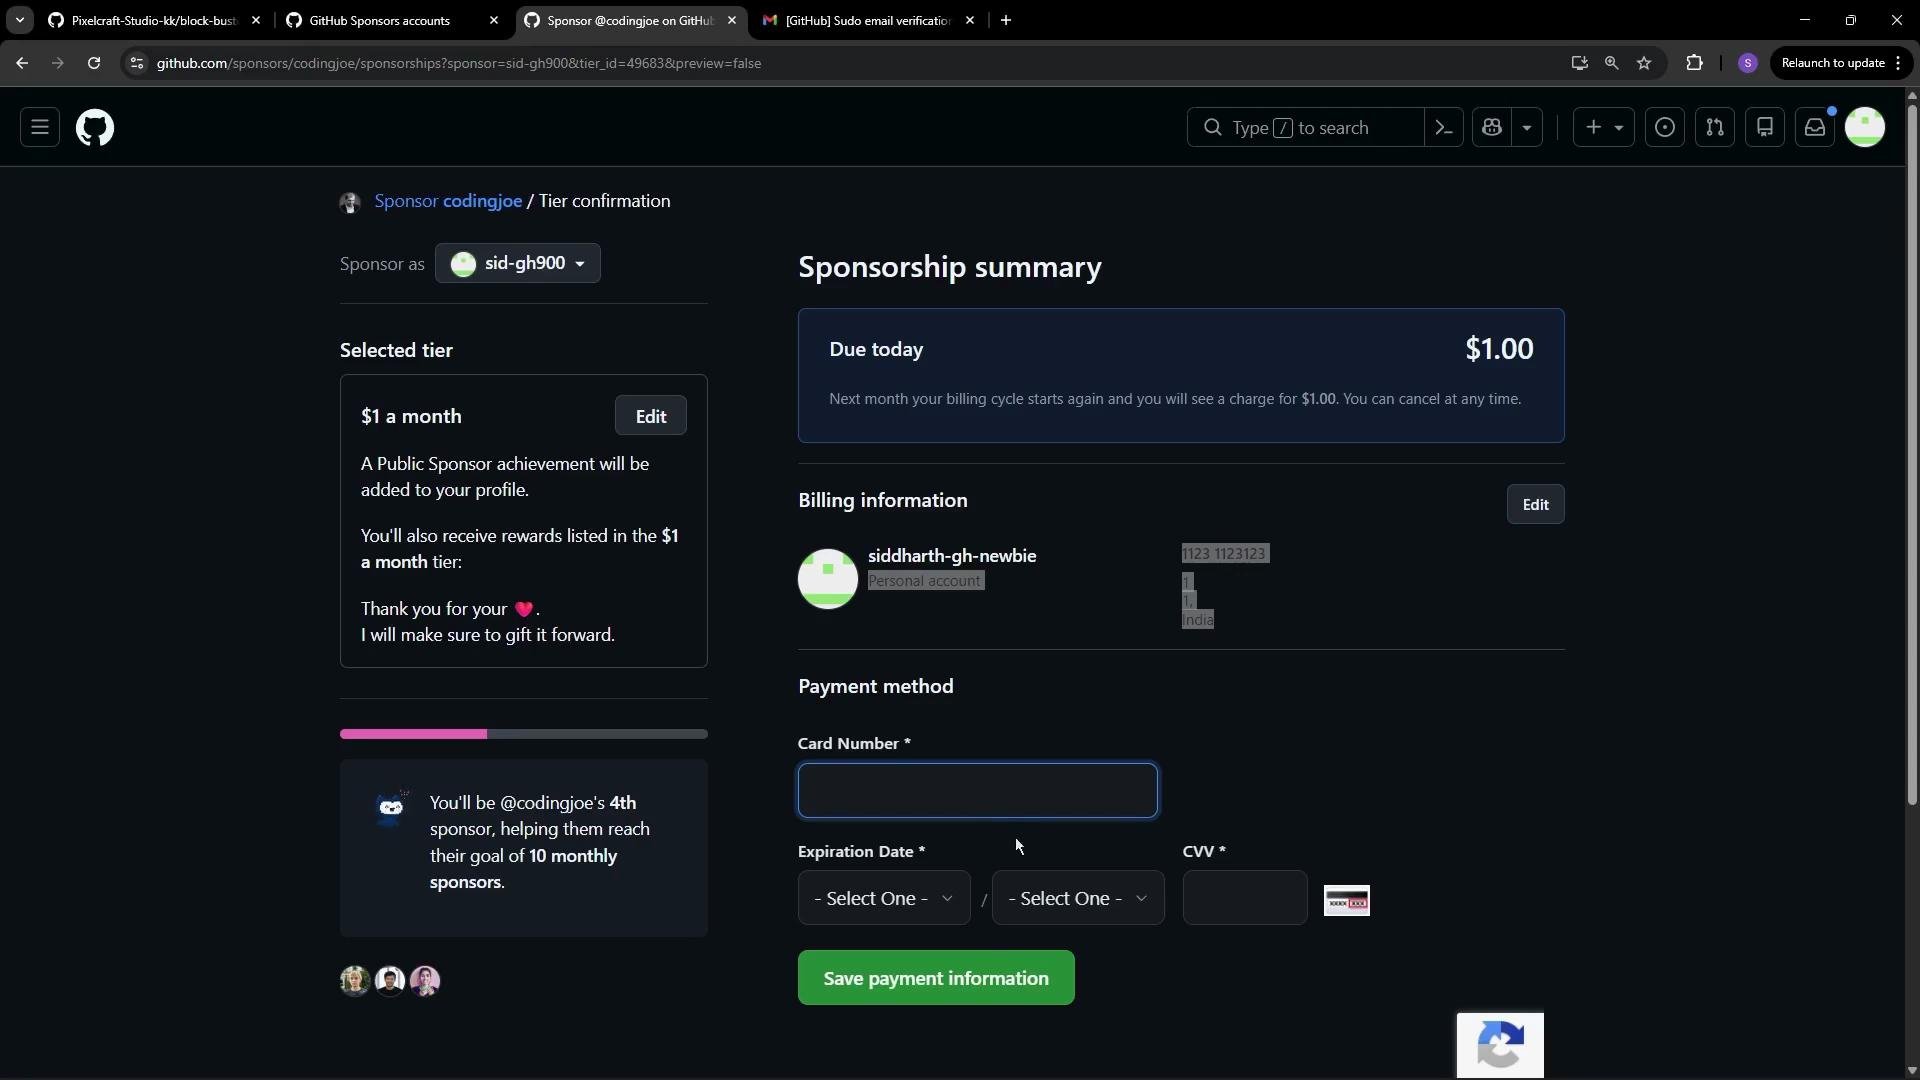The width and height of the screenshot is (1920, 1080).
Task: Open the Repositories icon
Action: coord(1765,128)
